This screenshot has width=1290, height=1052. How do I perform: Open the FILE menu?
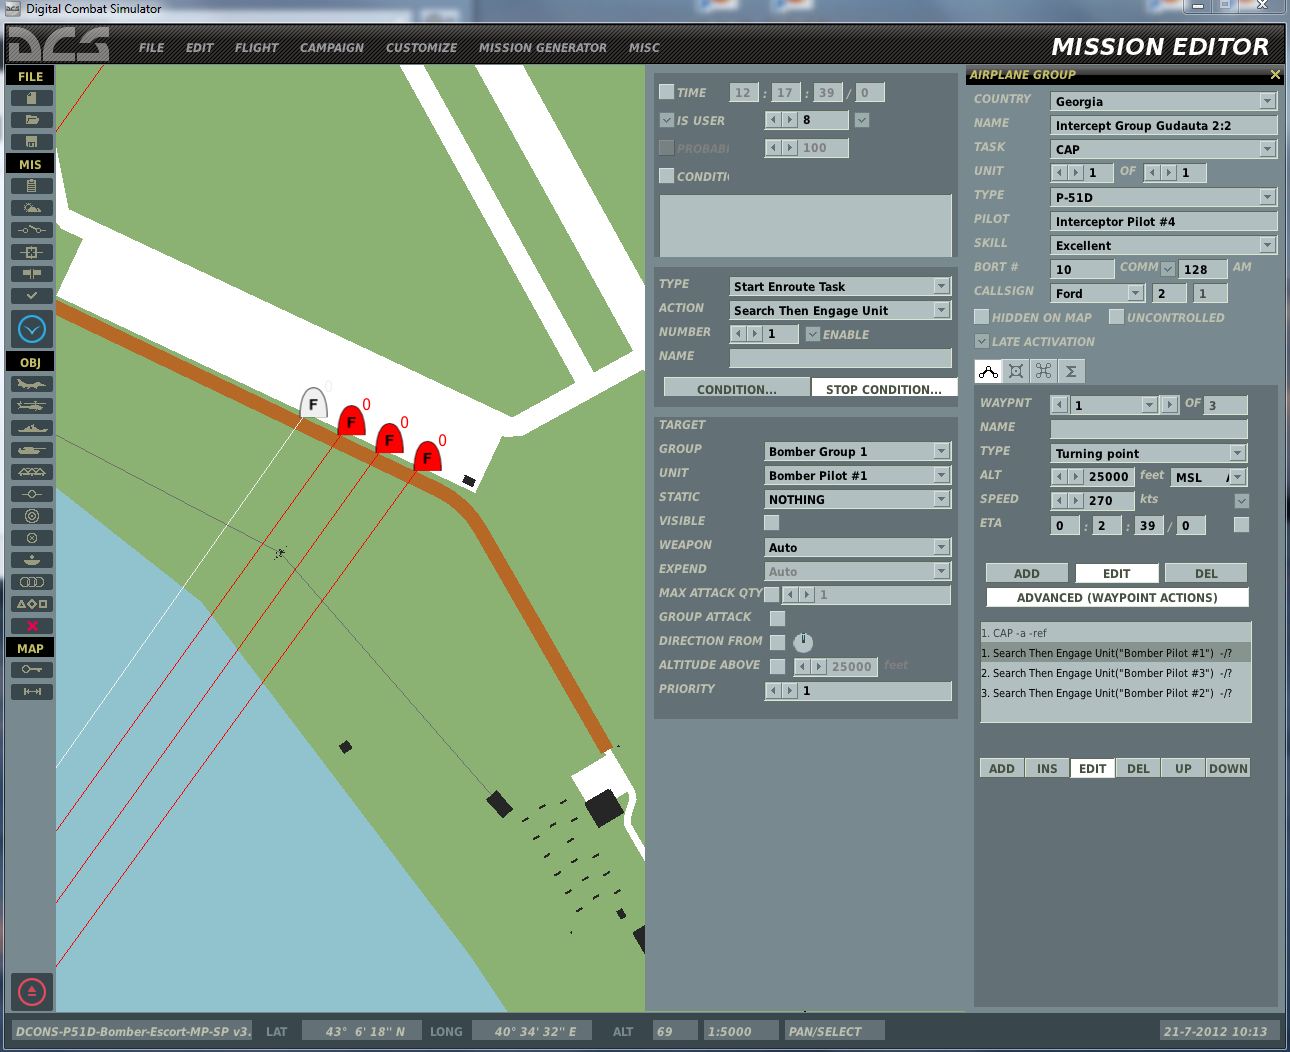(x=152, y=47)
